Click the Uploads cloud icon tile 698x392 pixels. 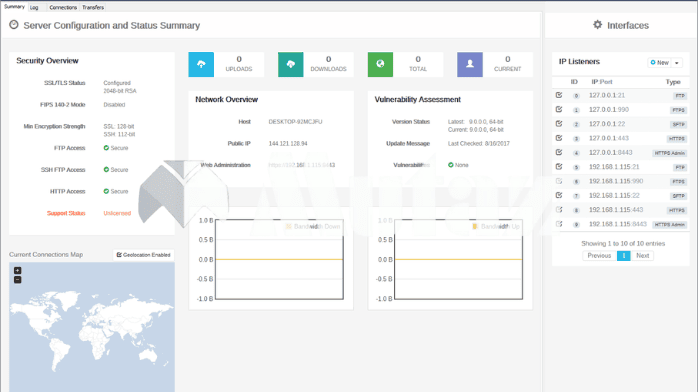201,65
